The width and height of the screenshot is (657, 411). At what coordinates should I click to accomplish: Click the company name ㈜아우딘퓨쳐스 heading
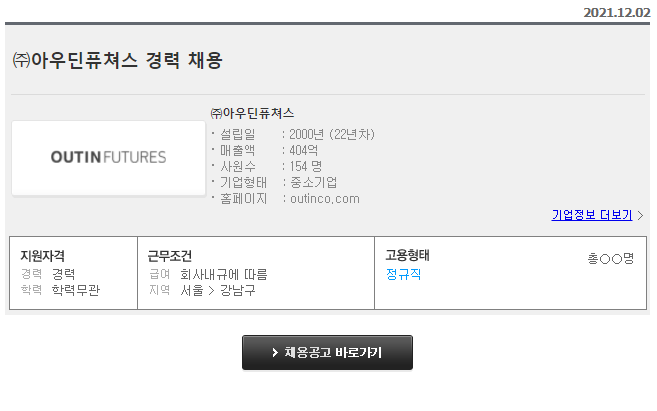click(252, 113)
